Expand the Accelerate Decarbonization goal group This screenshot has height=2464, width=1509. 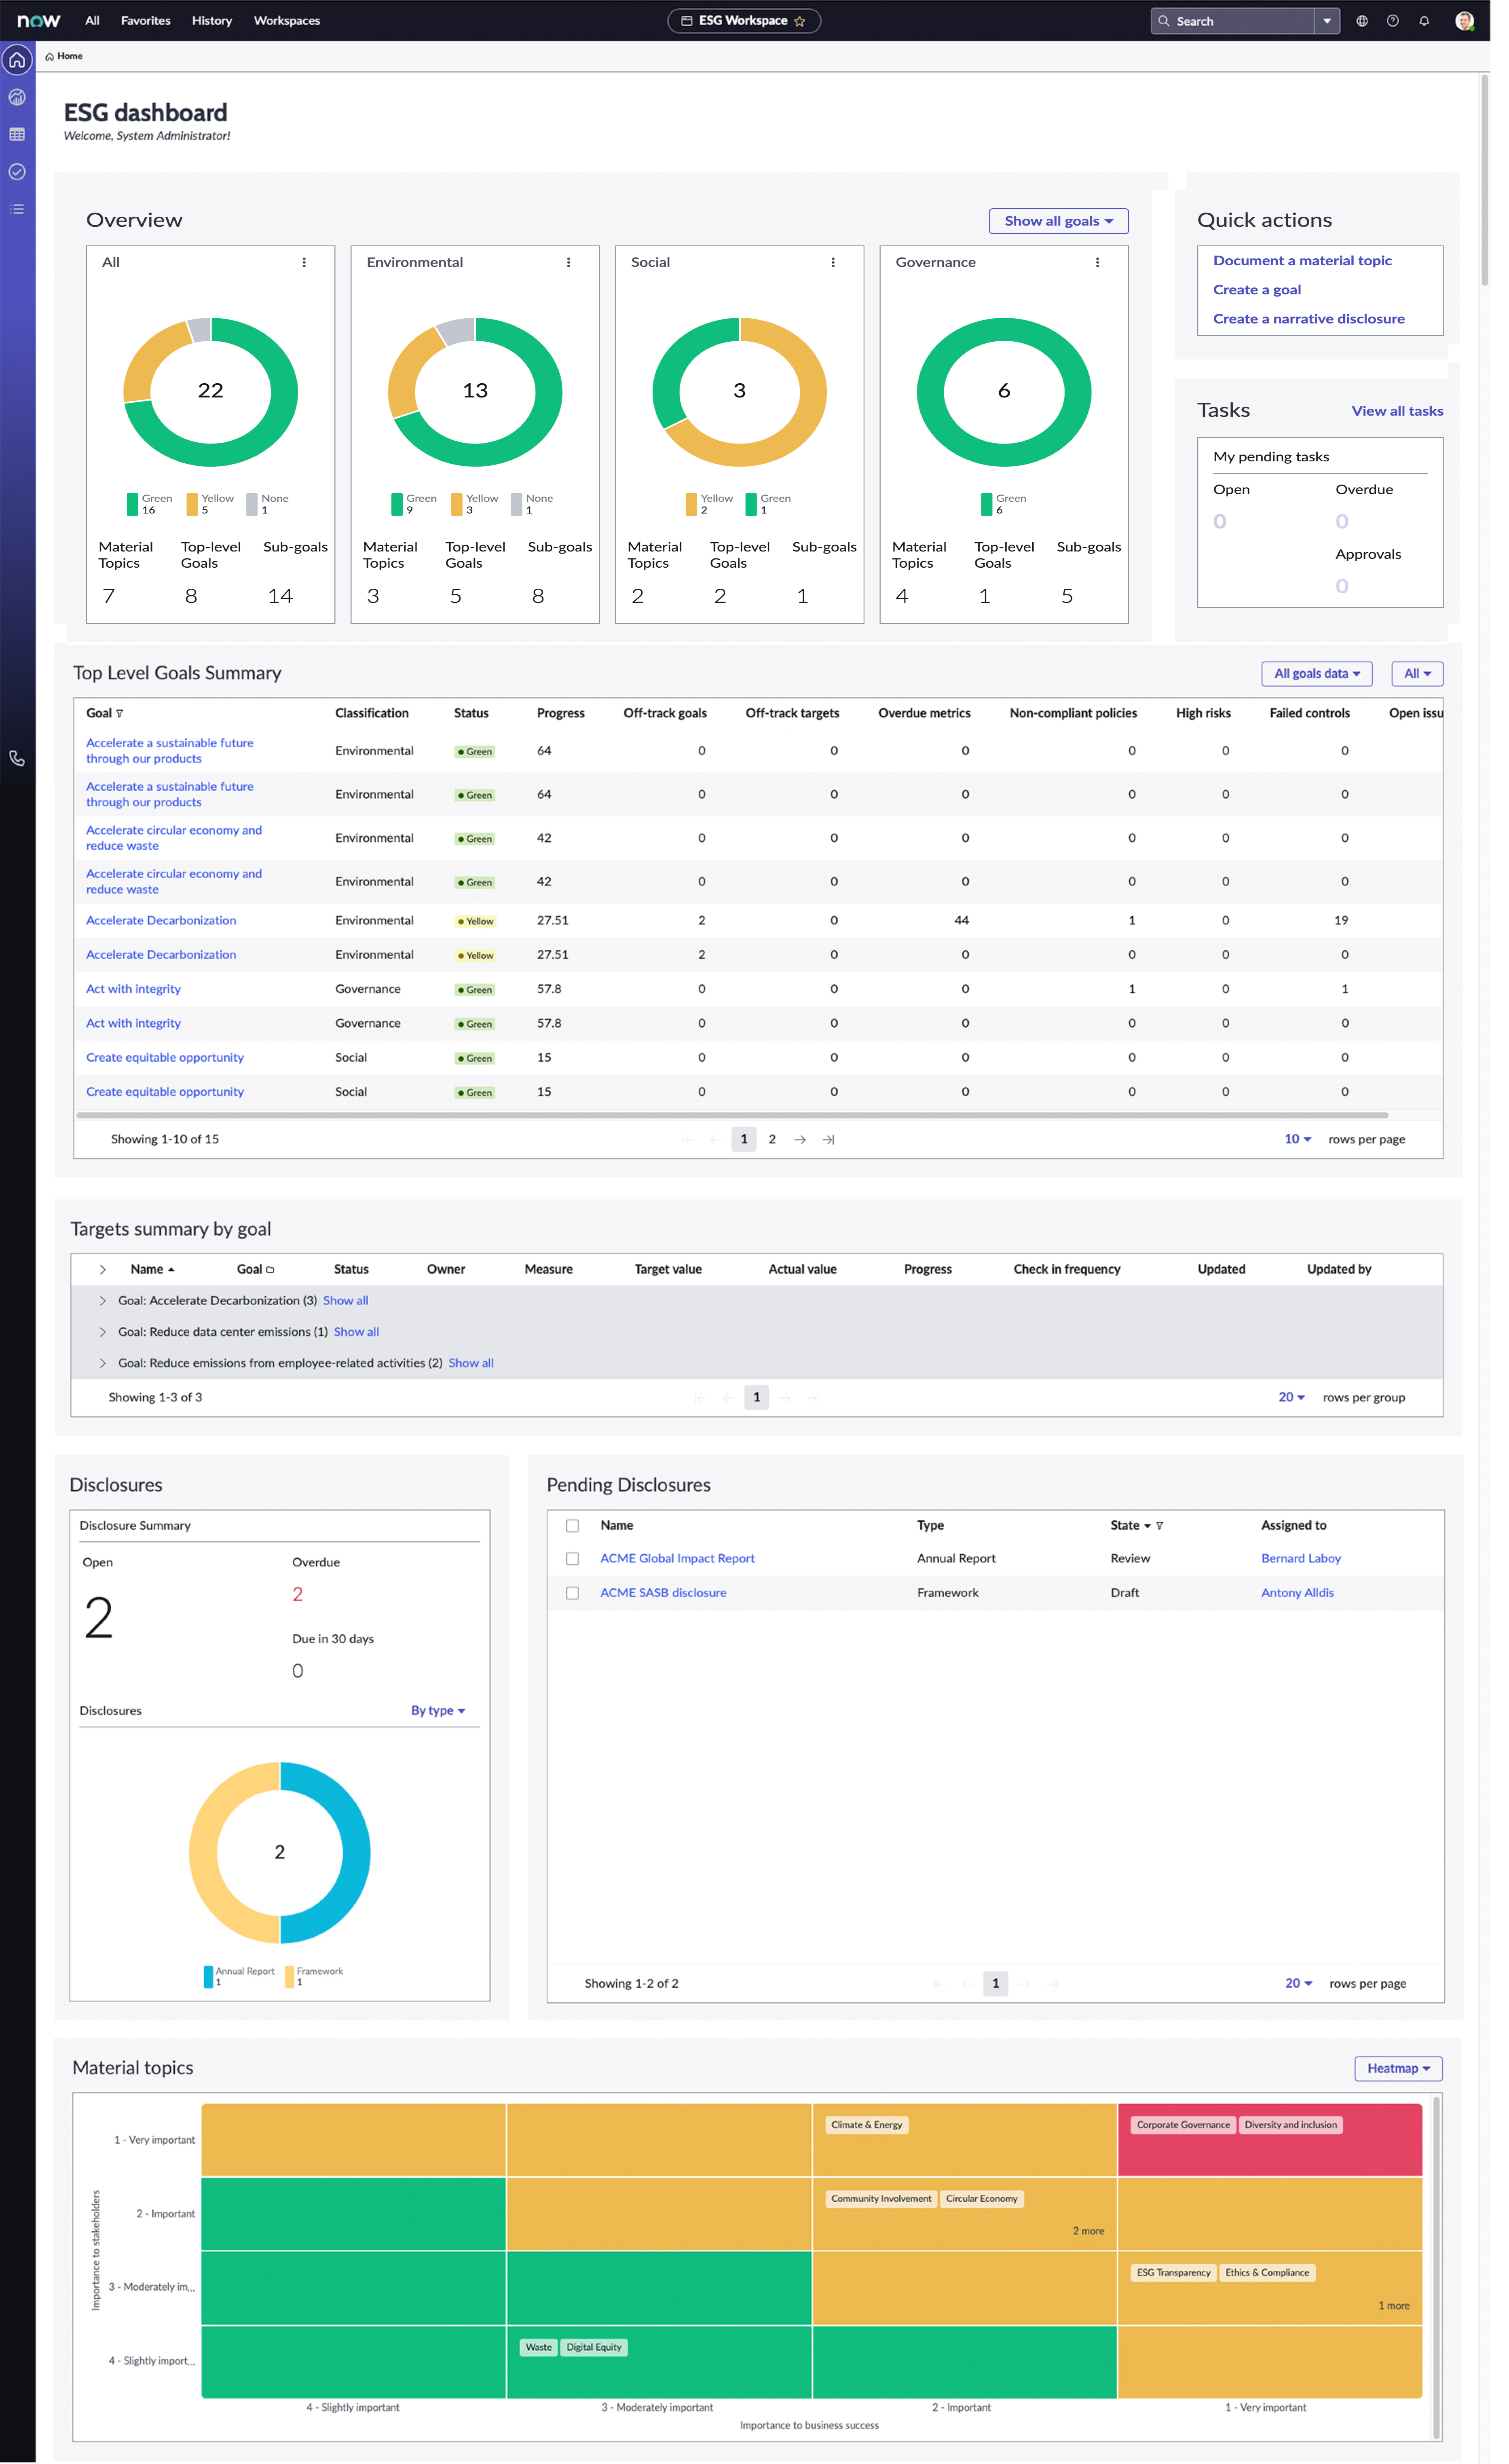(x=103, y=1301)
